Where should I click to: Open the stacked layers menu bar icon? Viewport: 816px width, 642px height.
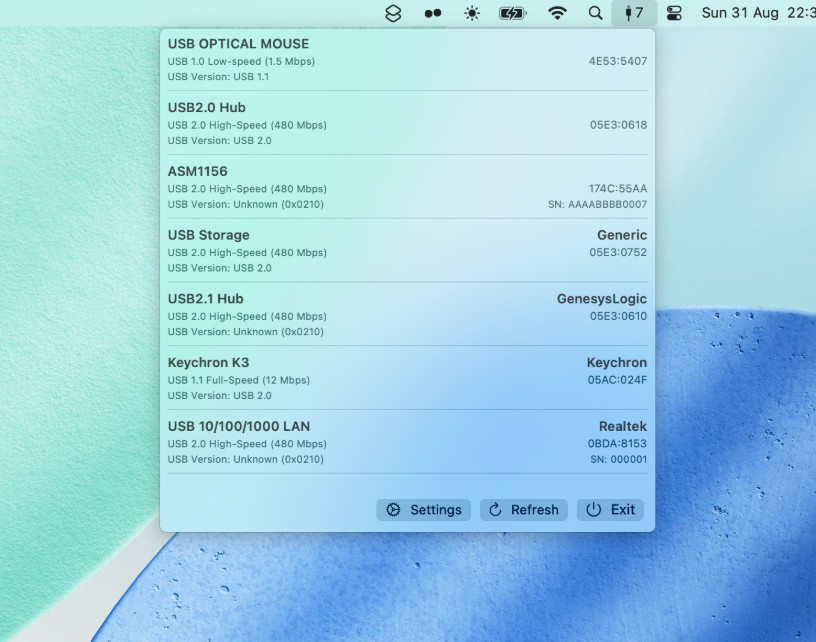(393, 13)
